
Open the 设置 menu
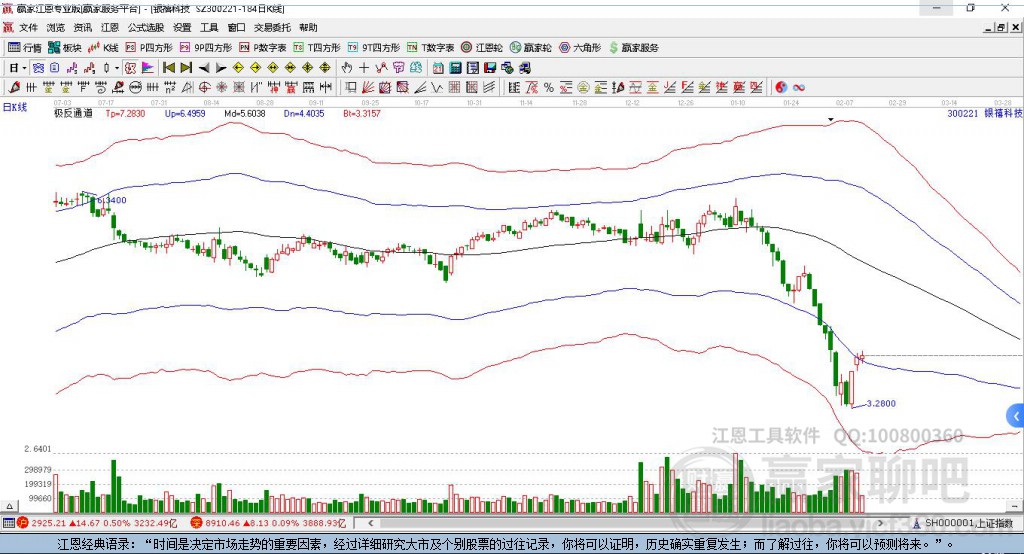coord(182,27)
